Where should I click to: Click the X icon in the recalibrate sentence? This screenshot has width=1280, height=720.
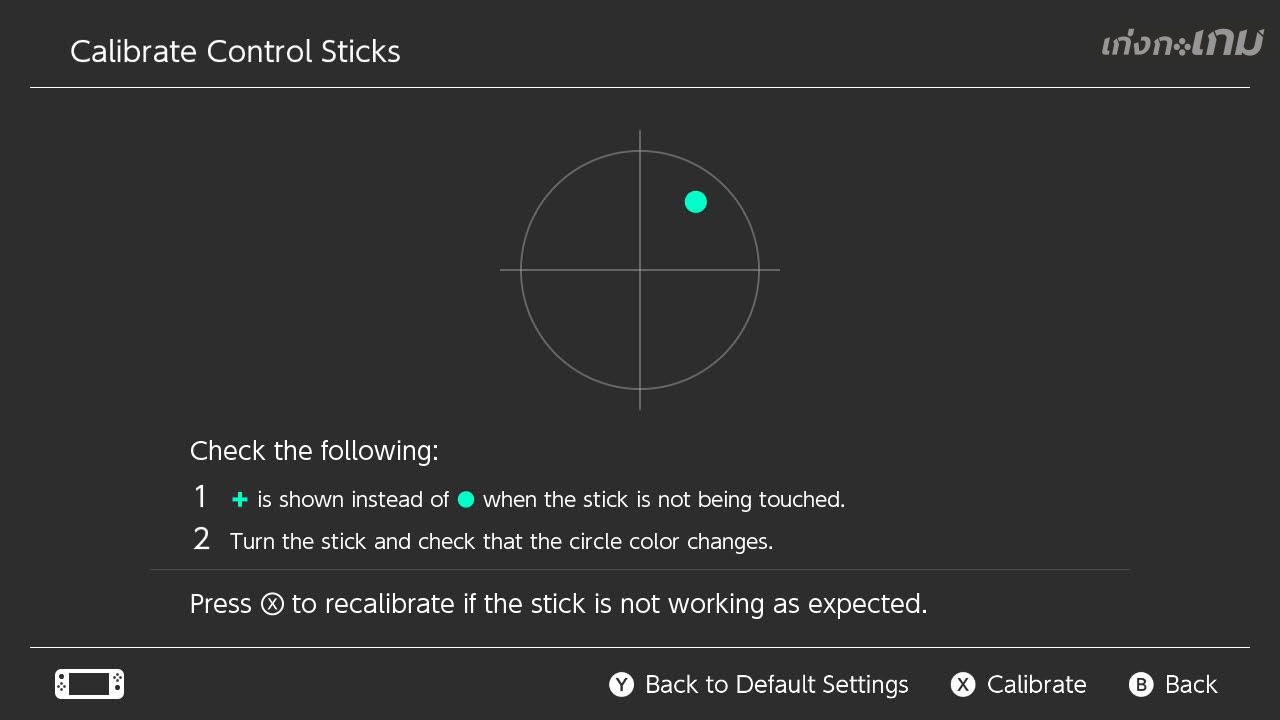[272, 604]
